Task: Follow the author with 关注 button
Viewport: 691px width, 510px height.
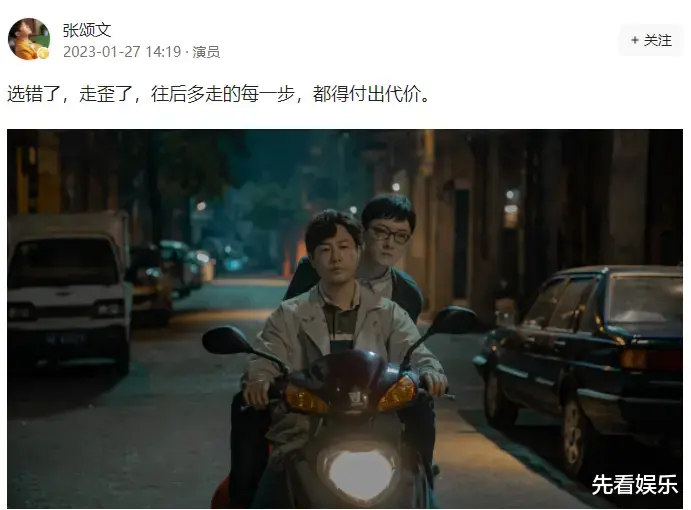Action: click(651, 40)
